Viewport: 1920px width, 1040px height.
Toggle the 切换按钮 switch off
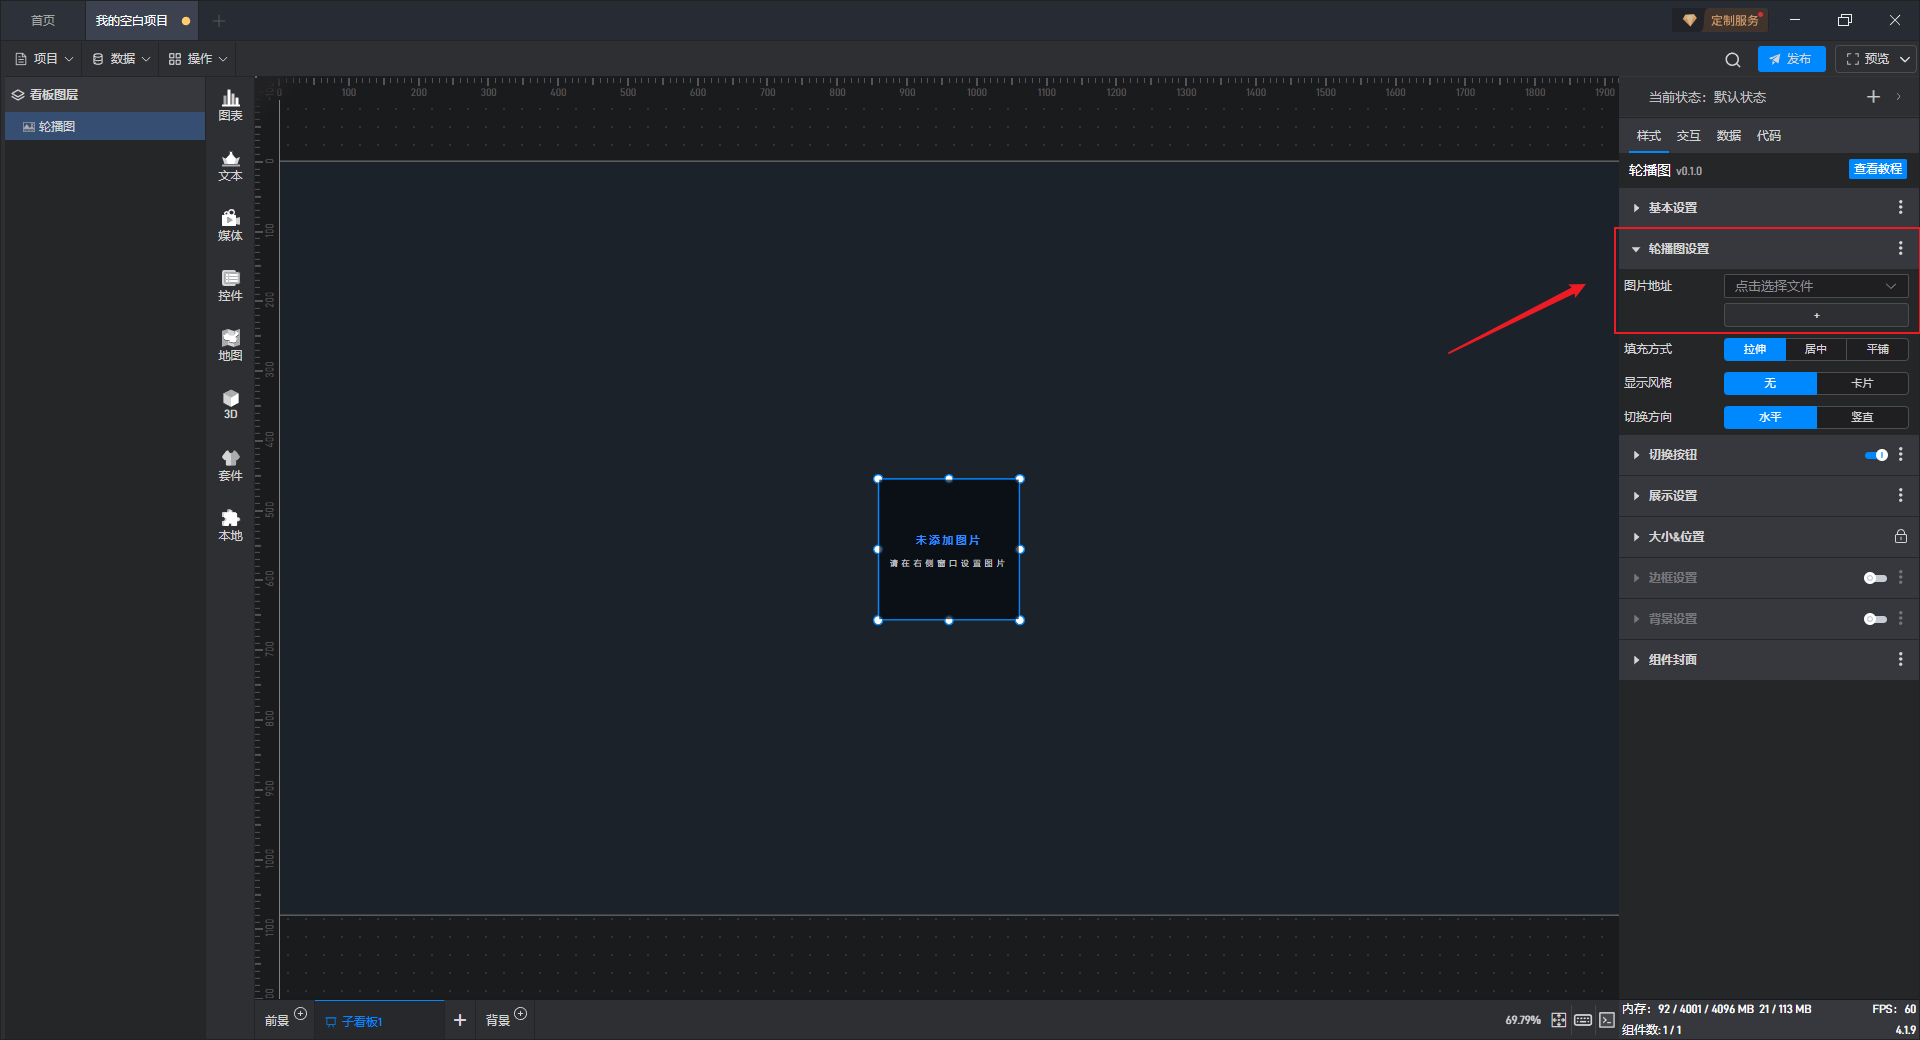pyautogui.click(x=1876, y=455)
